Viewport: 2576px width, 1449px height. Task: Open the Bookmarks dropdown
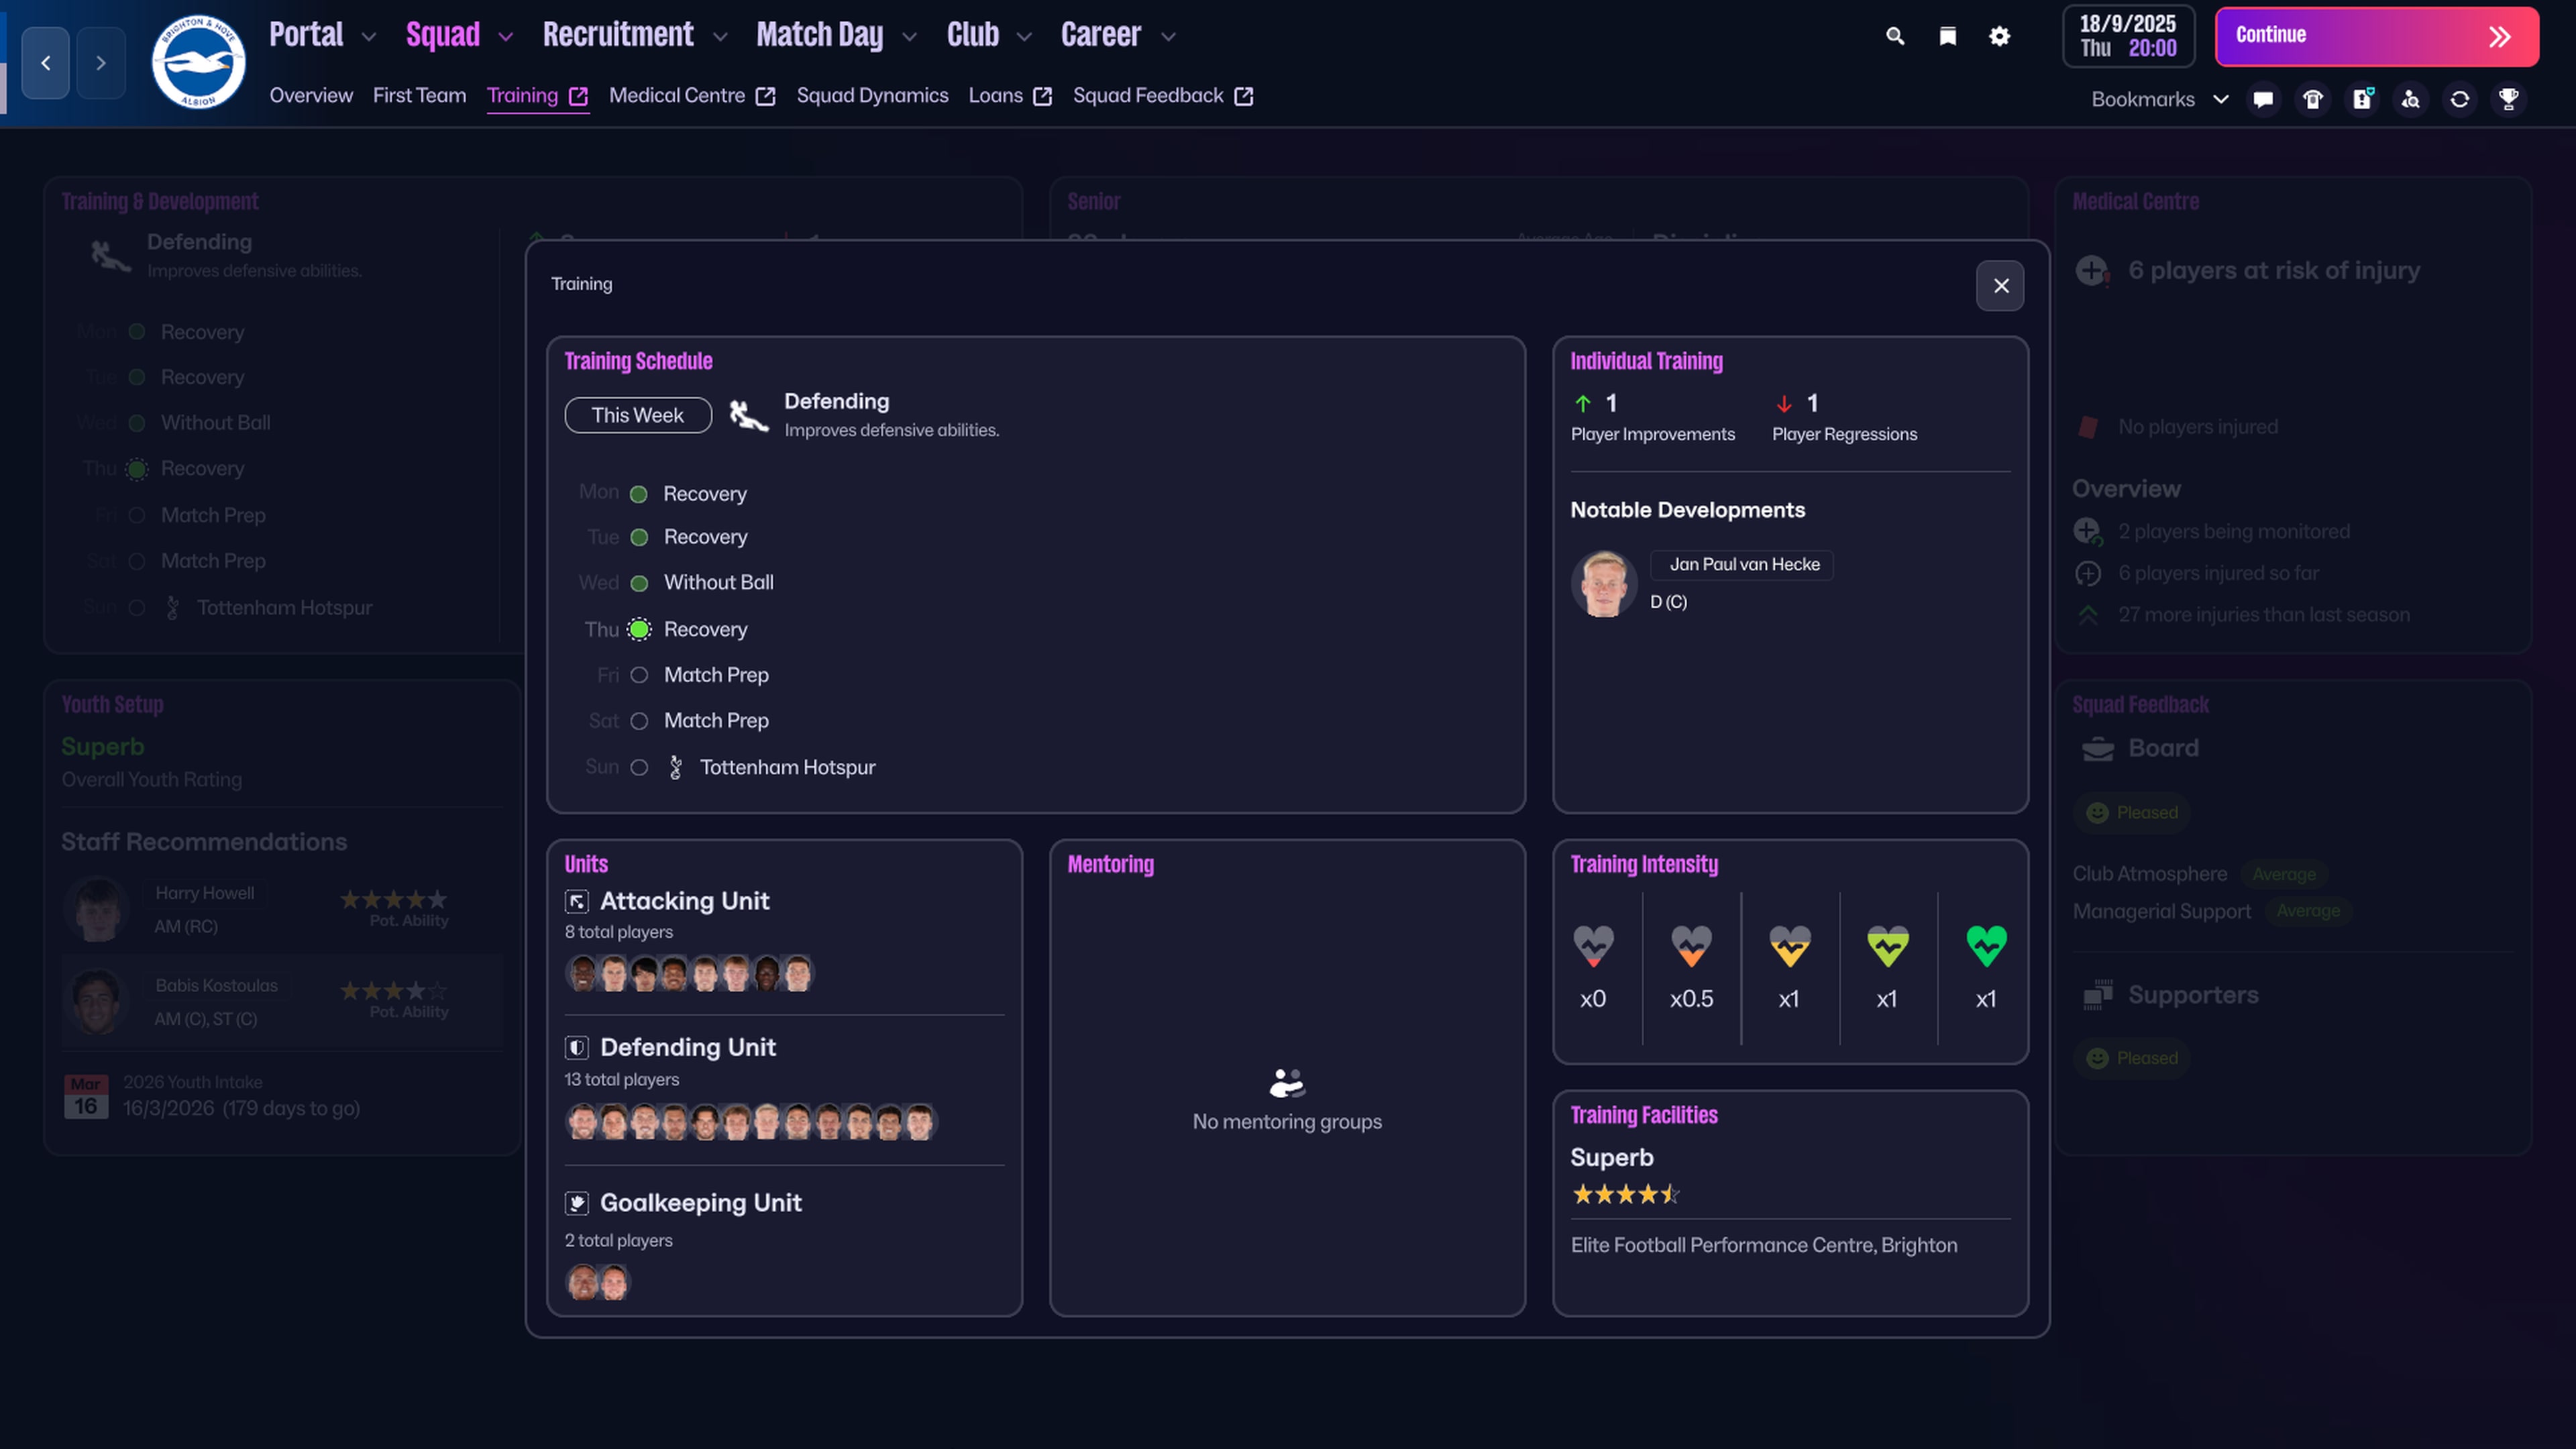point(2222,99)
